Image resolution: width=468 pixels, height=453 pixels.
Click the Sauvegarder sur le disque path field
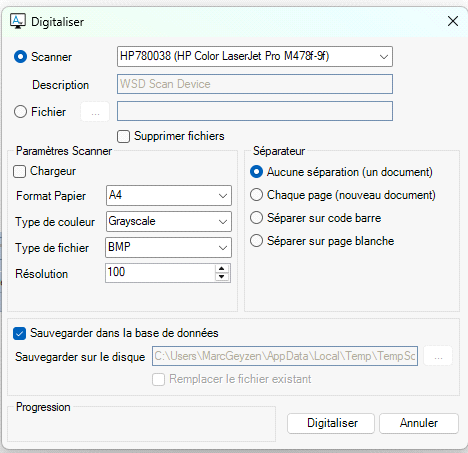(x=285, y=356)
